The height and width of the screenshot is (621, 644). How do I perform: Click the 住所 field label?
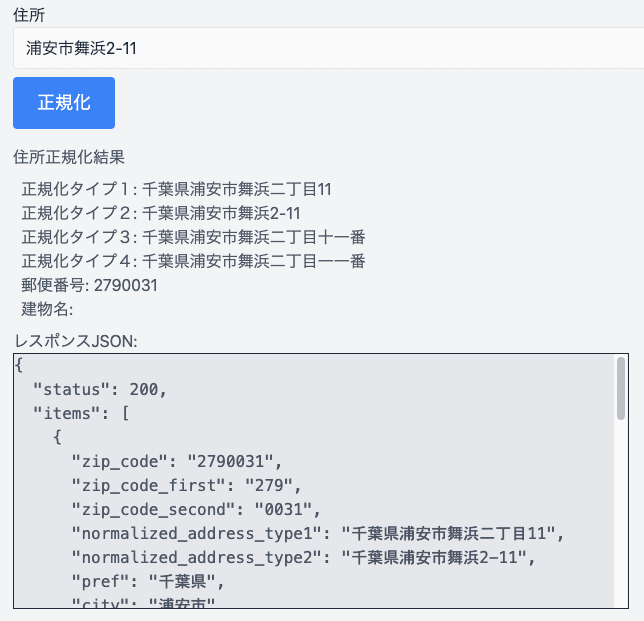[x=29, y=15]
